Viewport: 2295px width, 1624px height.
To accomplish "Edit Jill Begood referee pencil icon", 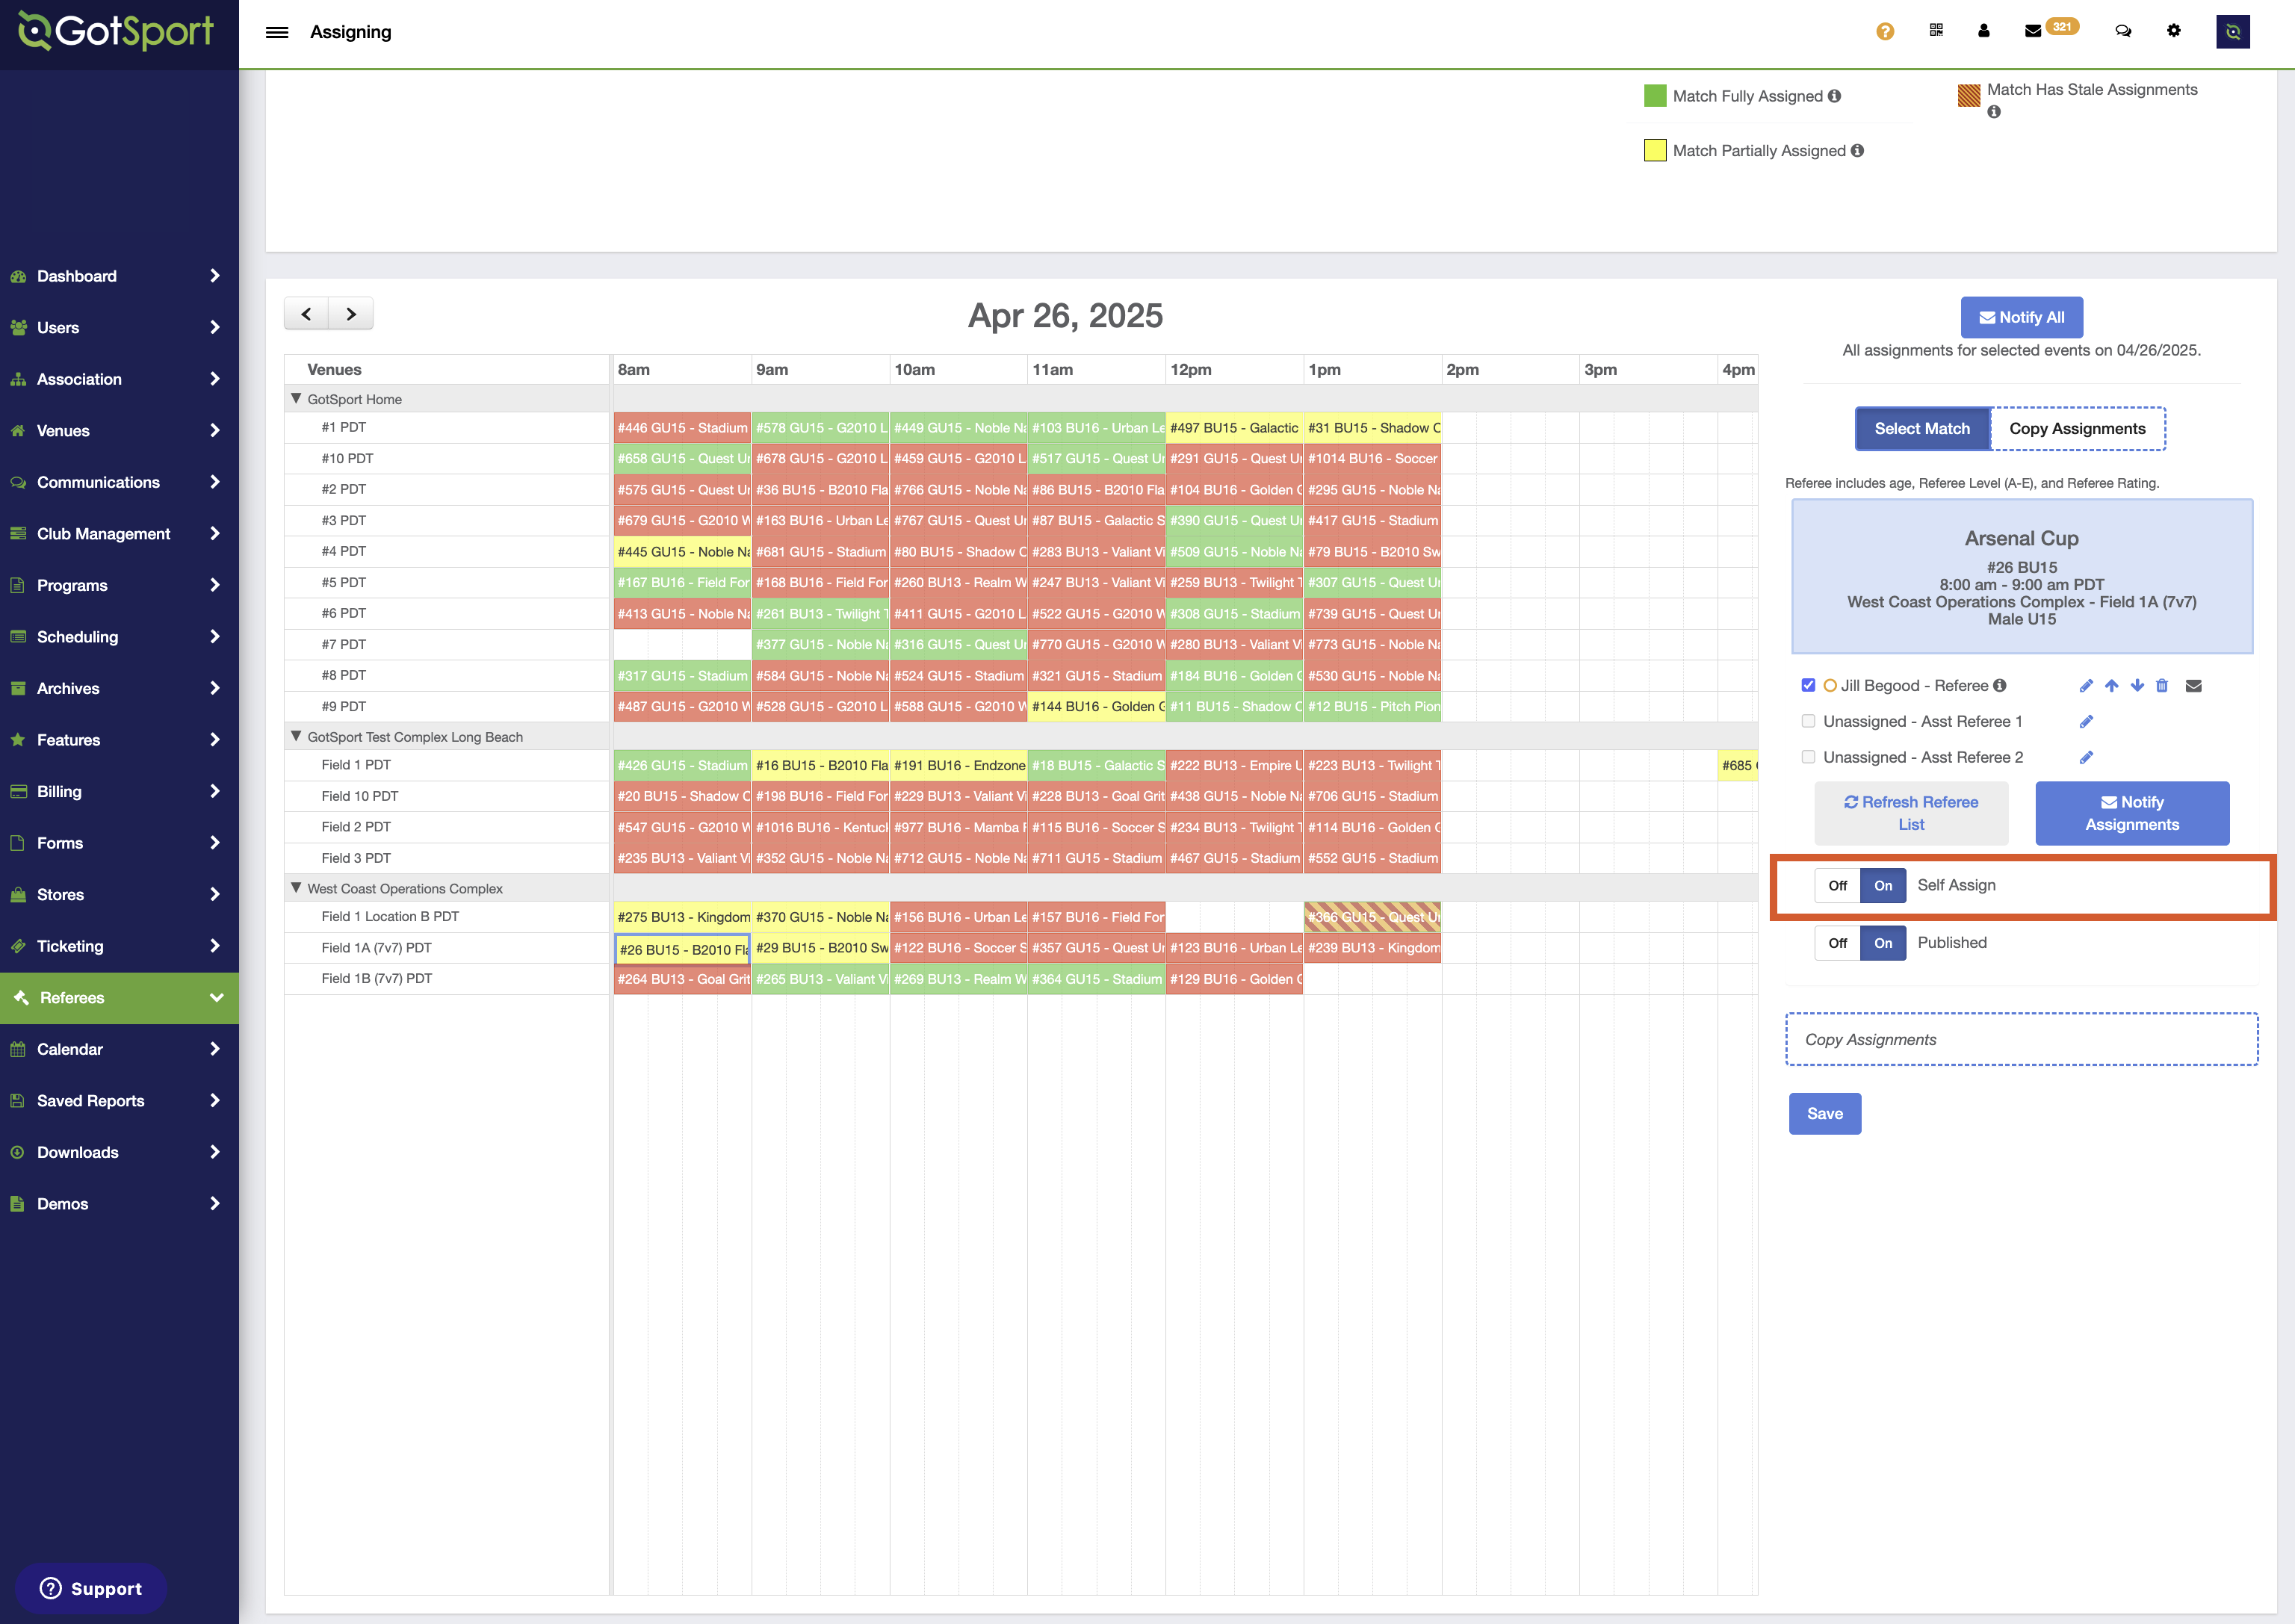I will pyautogui.click(x=2086, y=685).
